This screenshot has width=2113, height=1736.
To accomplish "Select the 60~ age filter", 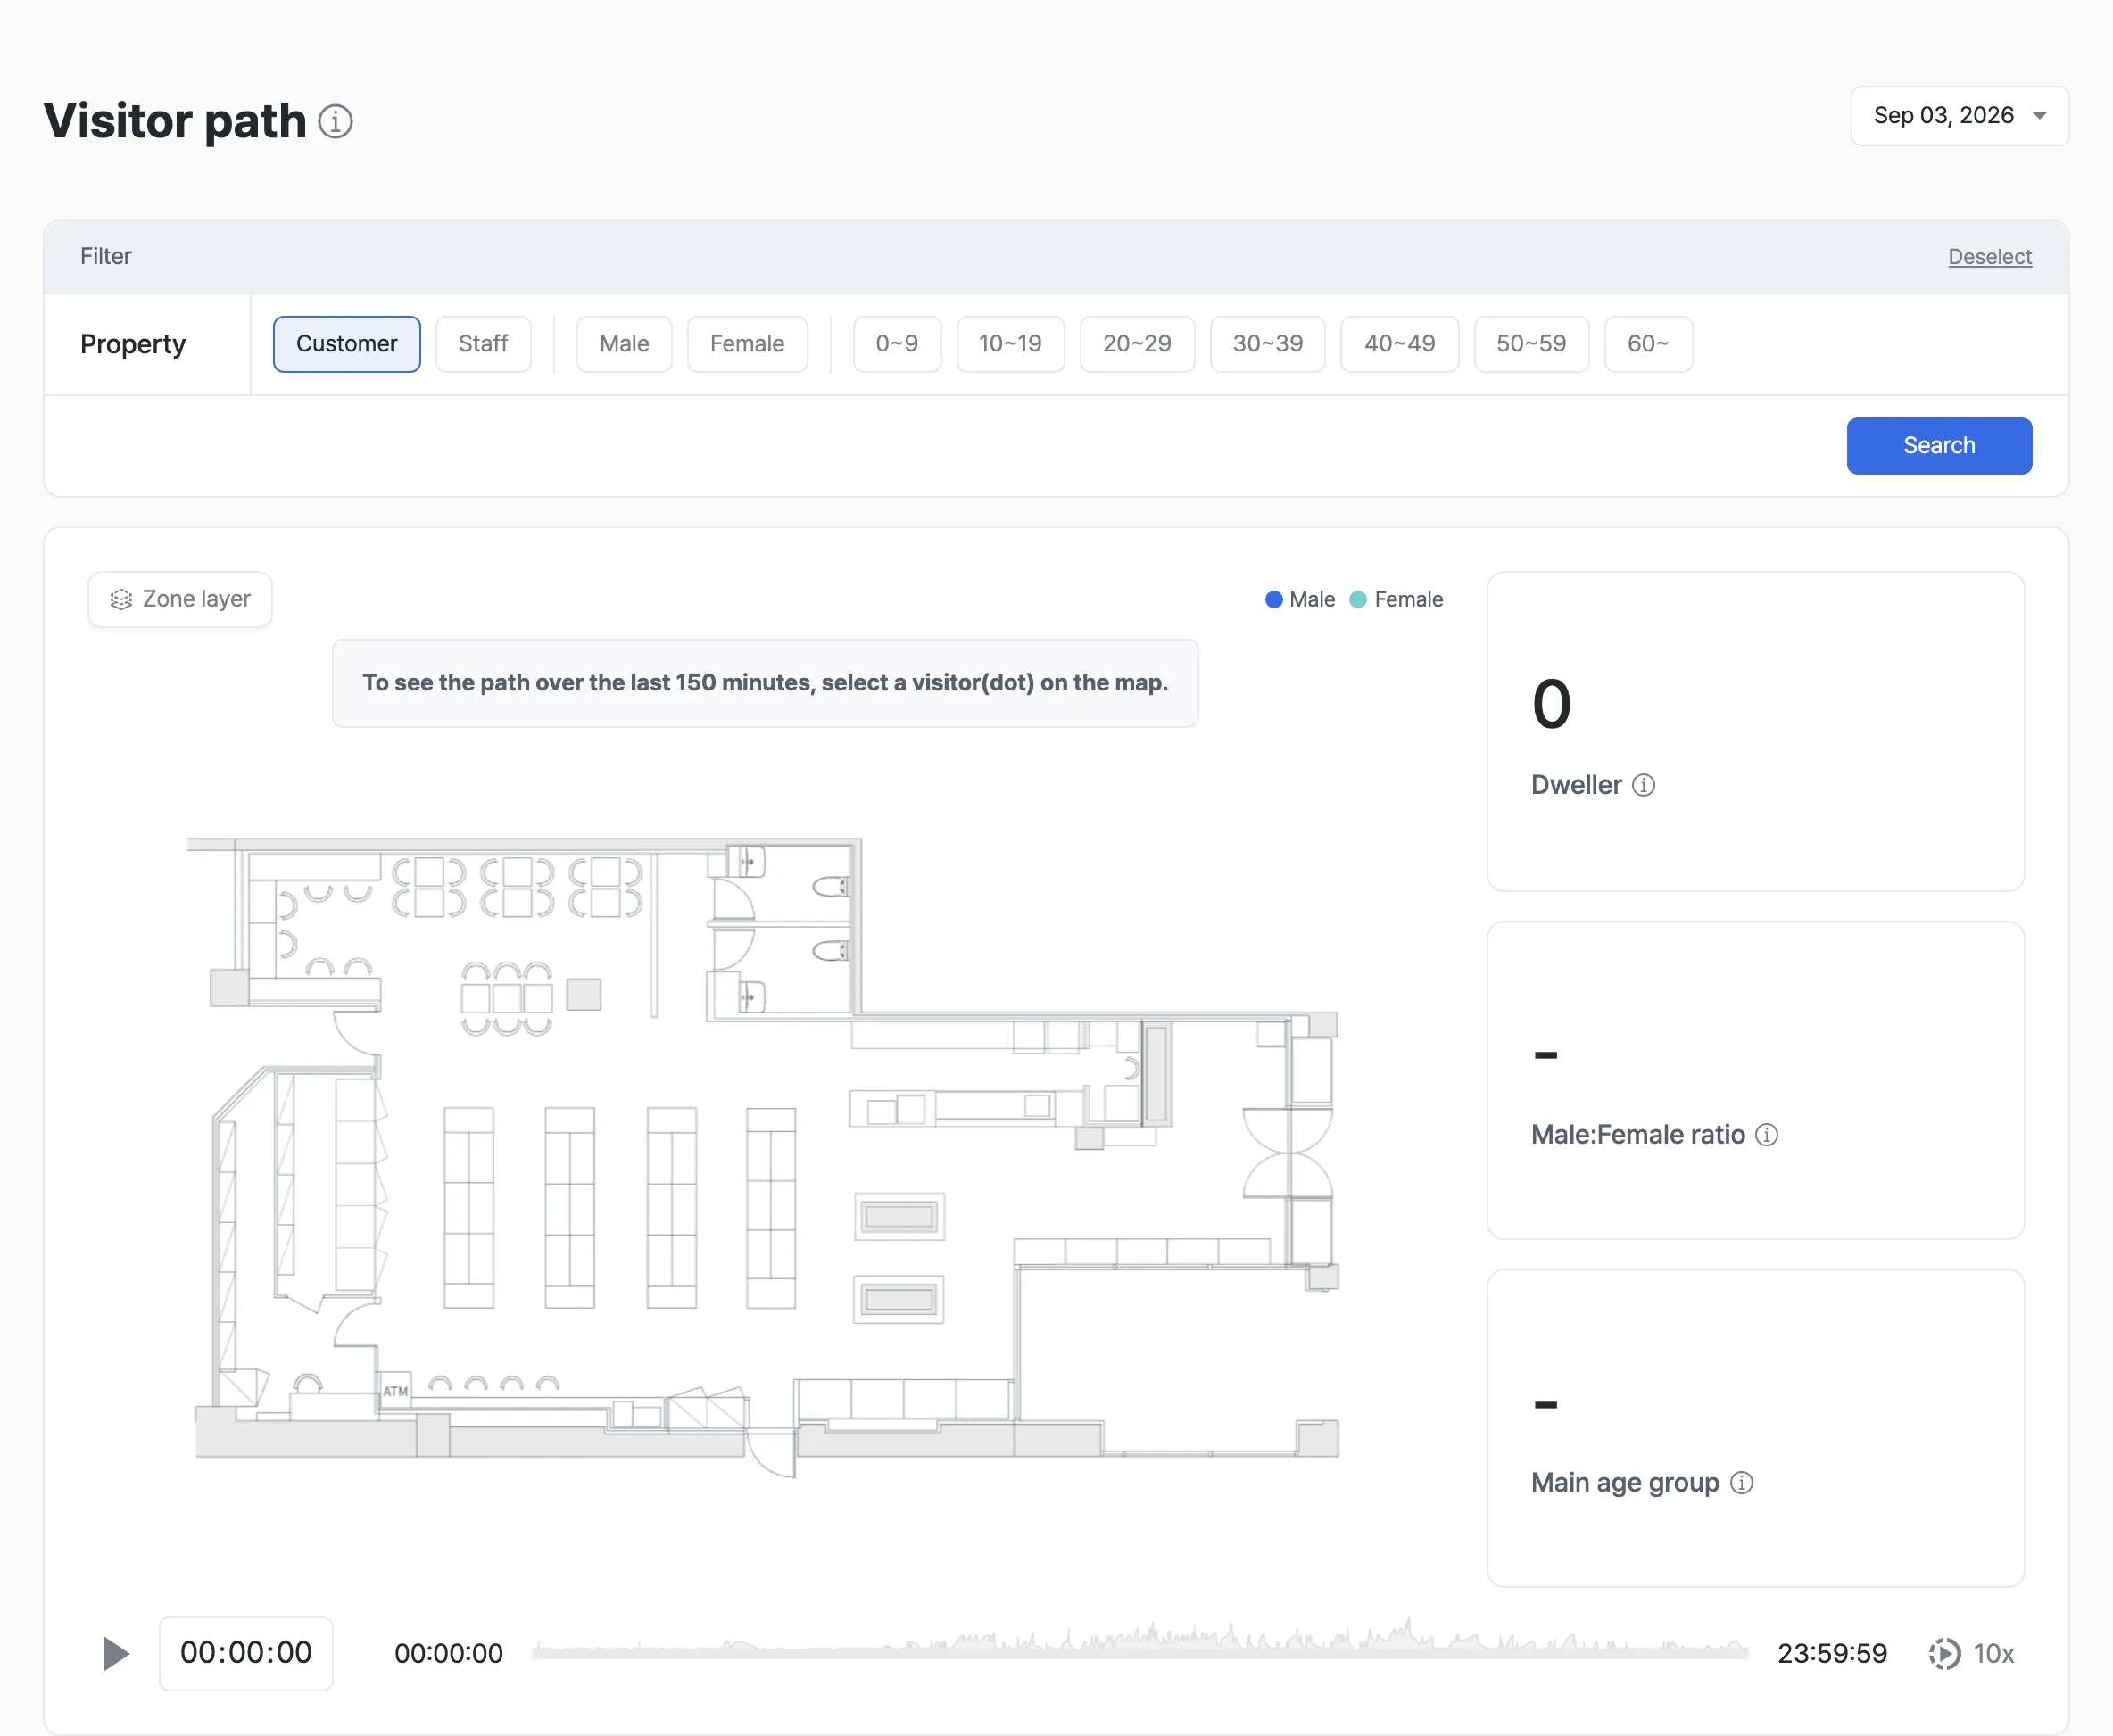I will pyautogui.click(x=1648, y=344).
